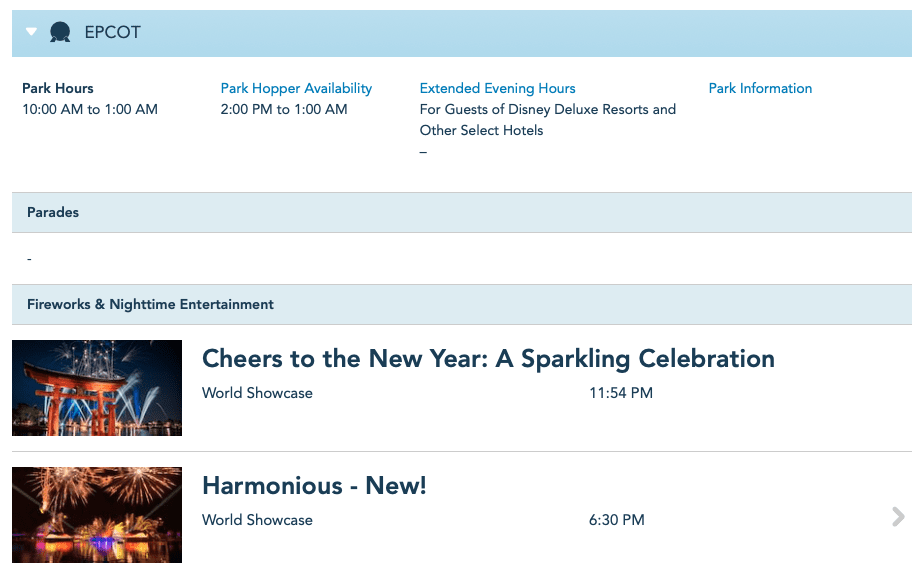The image size is (918, 573).
Task: Click the Harmonious fireworks thumbnail
Action: [97, 515]
